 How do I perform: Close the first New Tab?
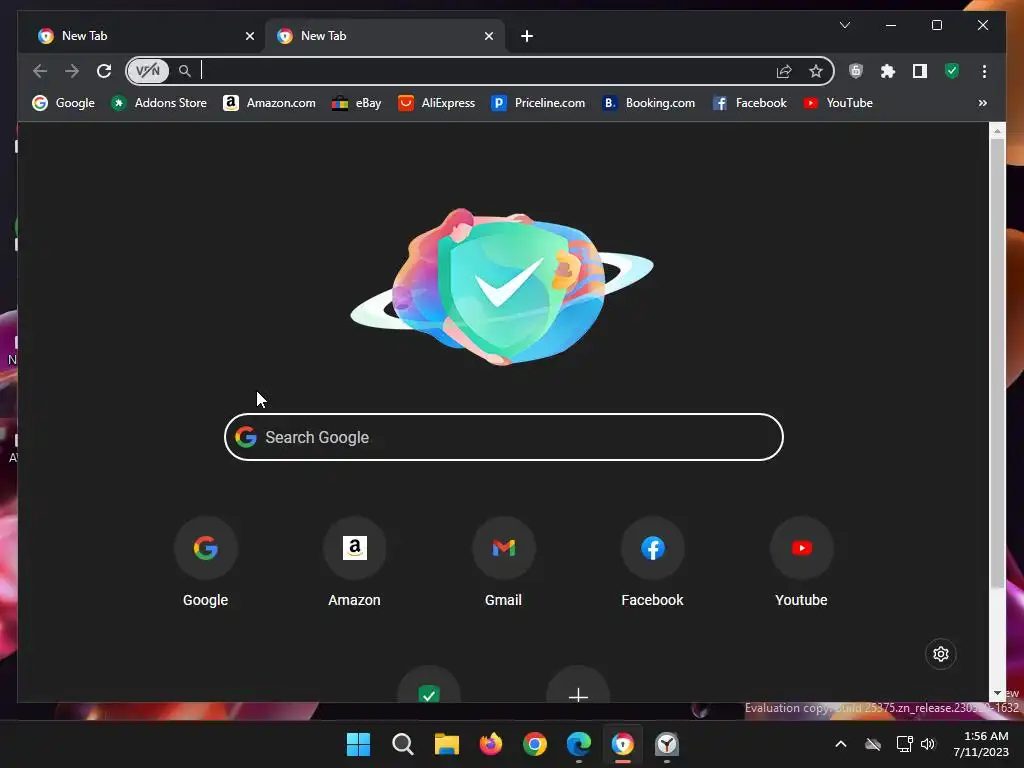[x=249, y=36]
